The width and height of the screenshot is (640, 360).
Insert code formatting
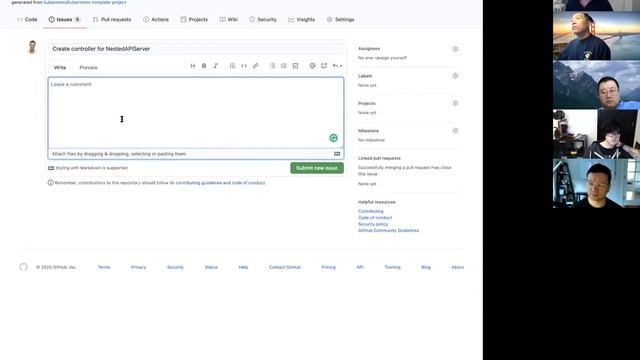[244, 66]
